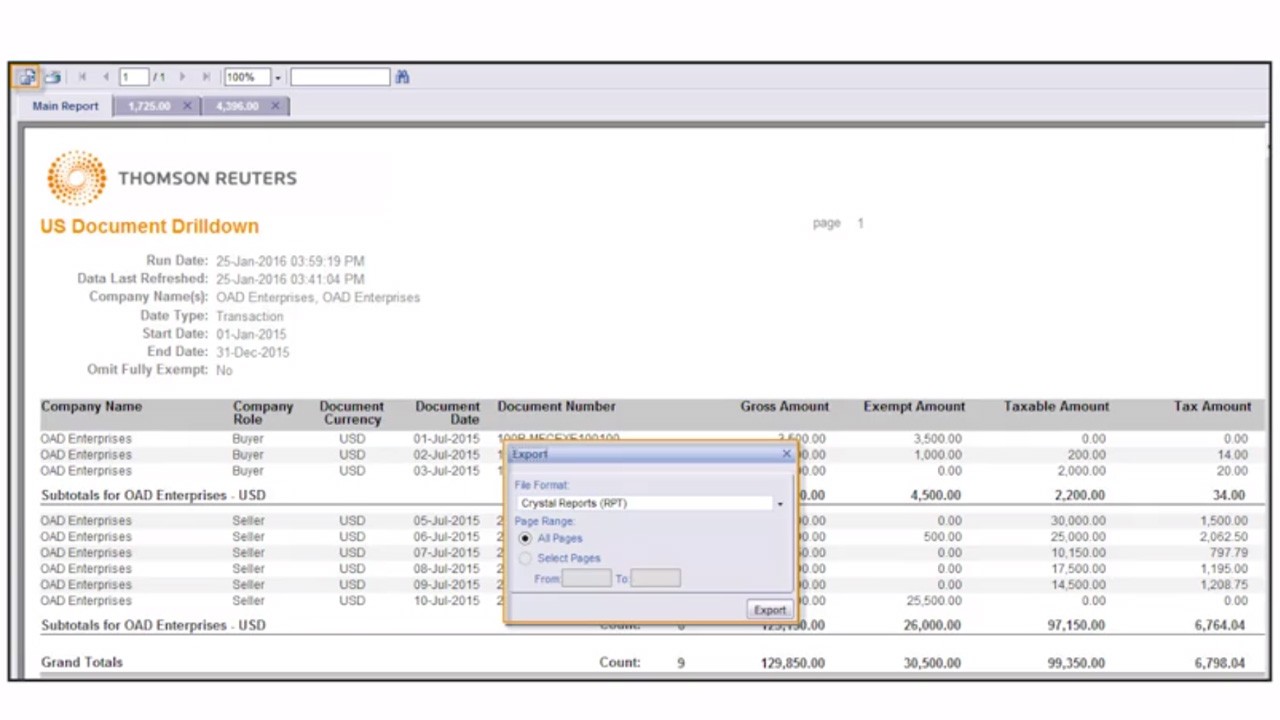The width and height of the screenshot is (1280, 720).
Task: Click the From page range field
Action: pyautogui.click(x=586, y=579)
